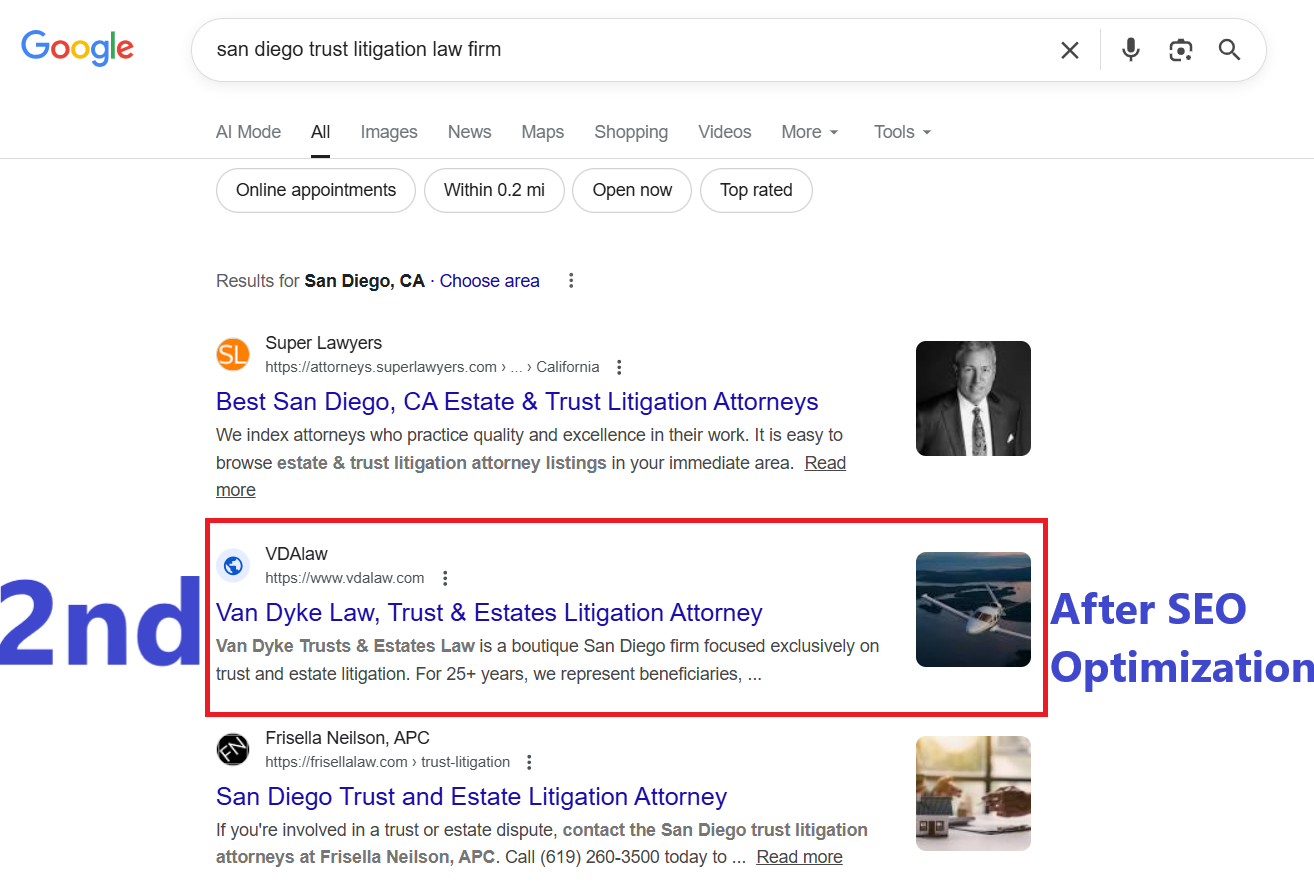Open Frisella Neilson result options dots
Screen dimensions: 1314x888
pos(529,762)
